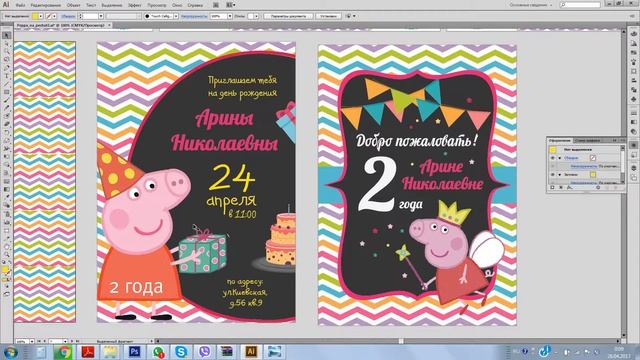
Task: Open the Объект menu
Action: pos(73,5)
